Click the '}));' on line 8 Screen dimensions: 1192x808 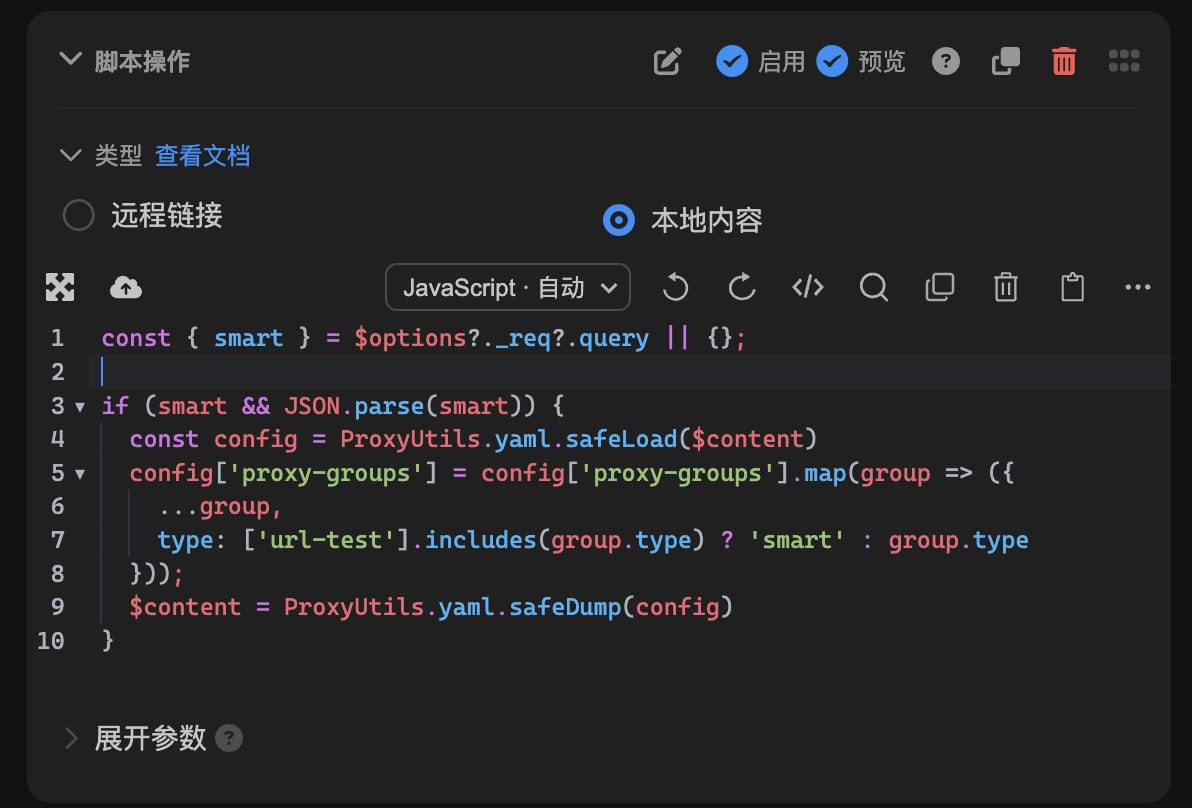click(x=157, y=574)
